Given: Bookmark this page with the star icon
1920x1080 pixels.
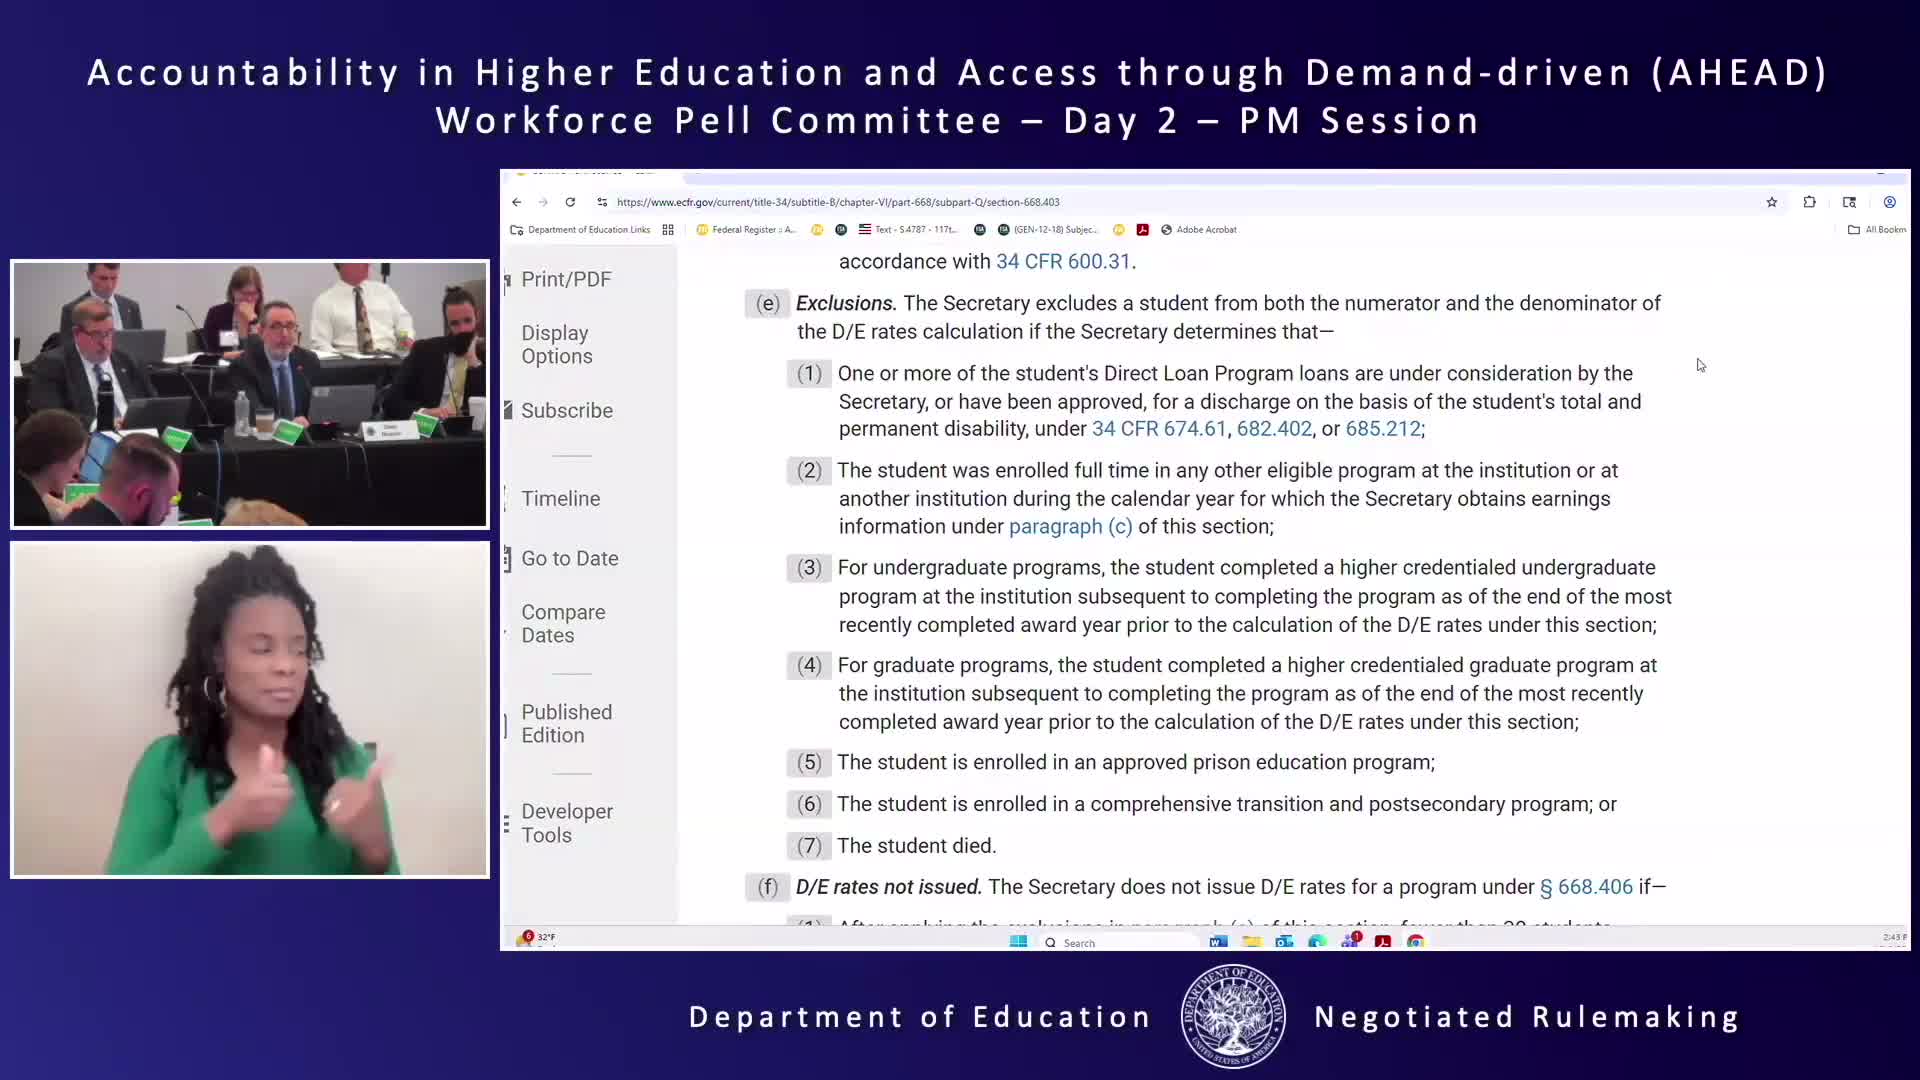Looking at the screenshot, I should 1772,202.
